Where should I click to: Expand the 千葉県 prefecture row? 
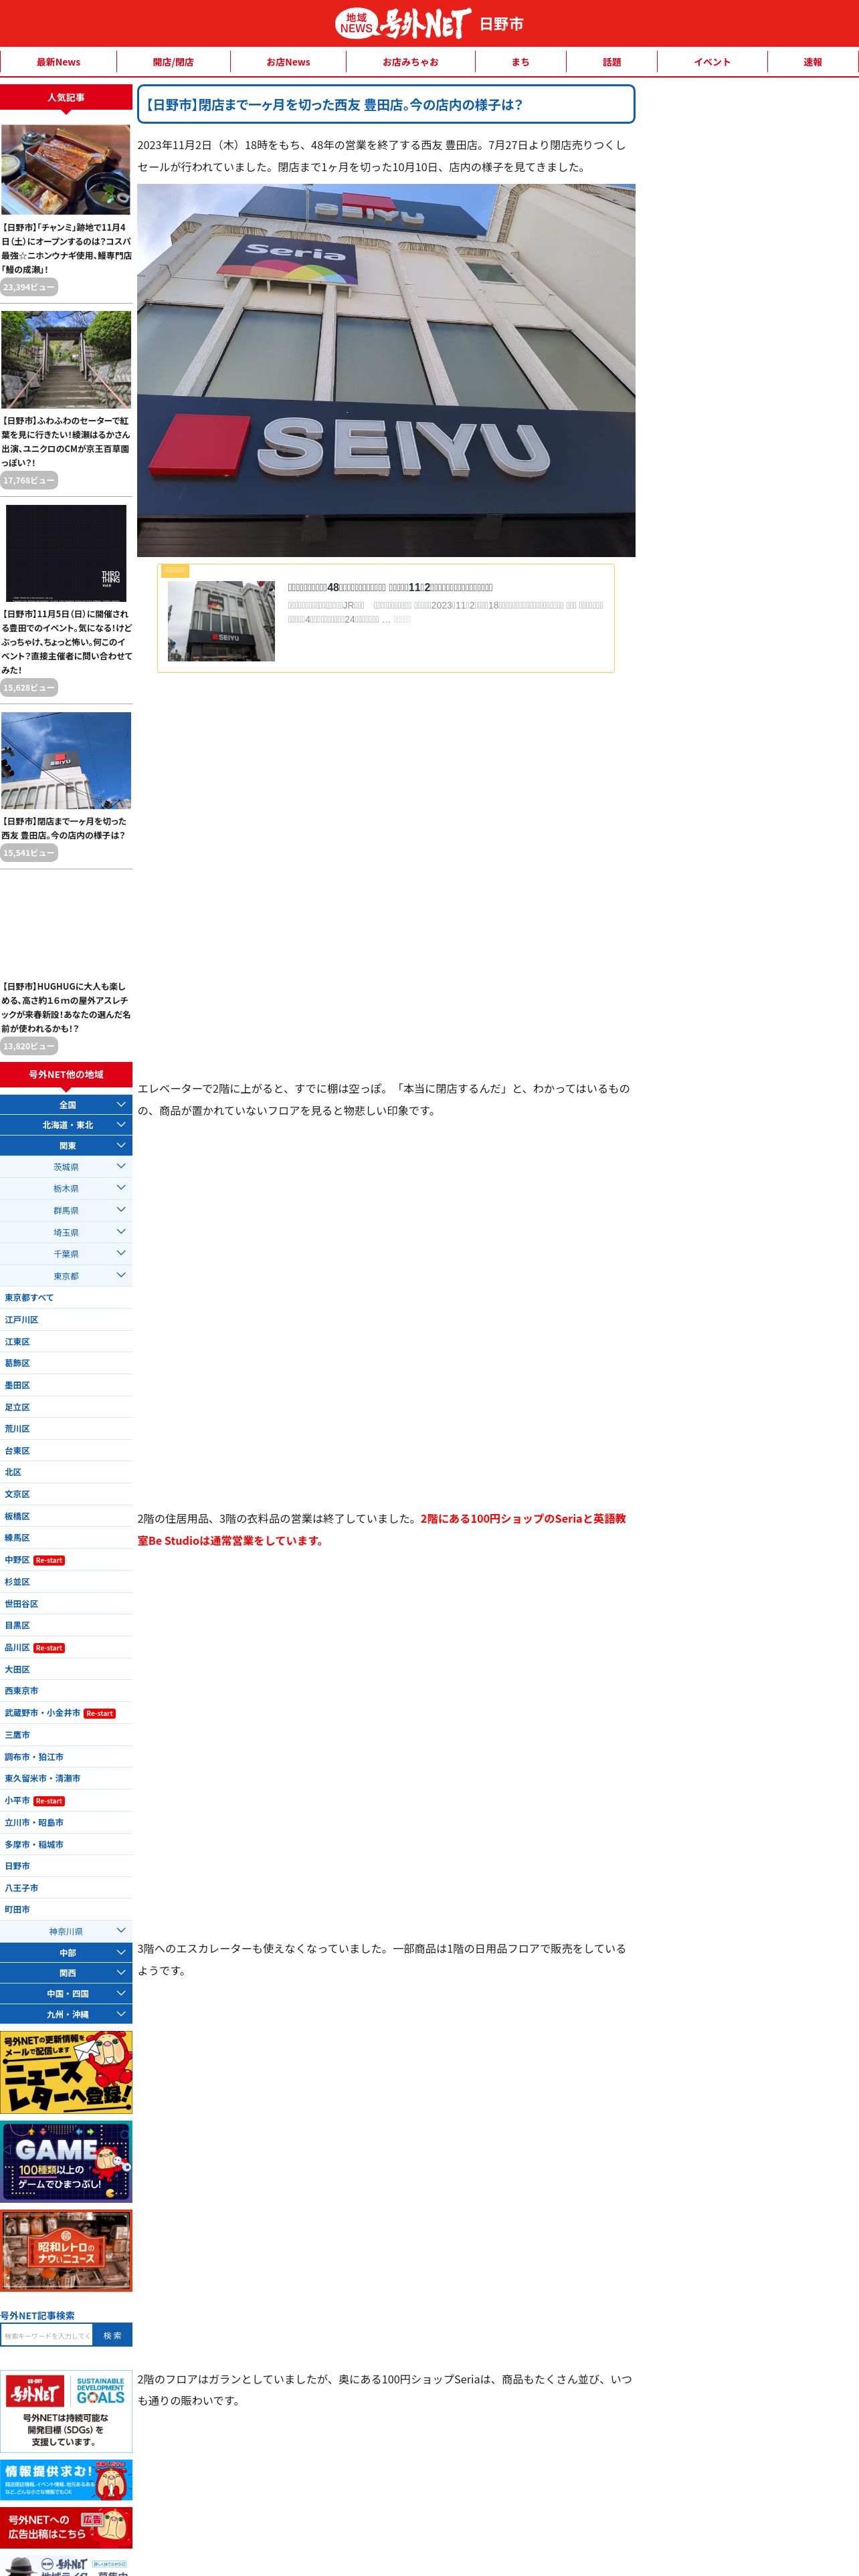[66, 1254]
